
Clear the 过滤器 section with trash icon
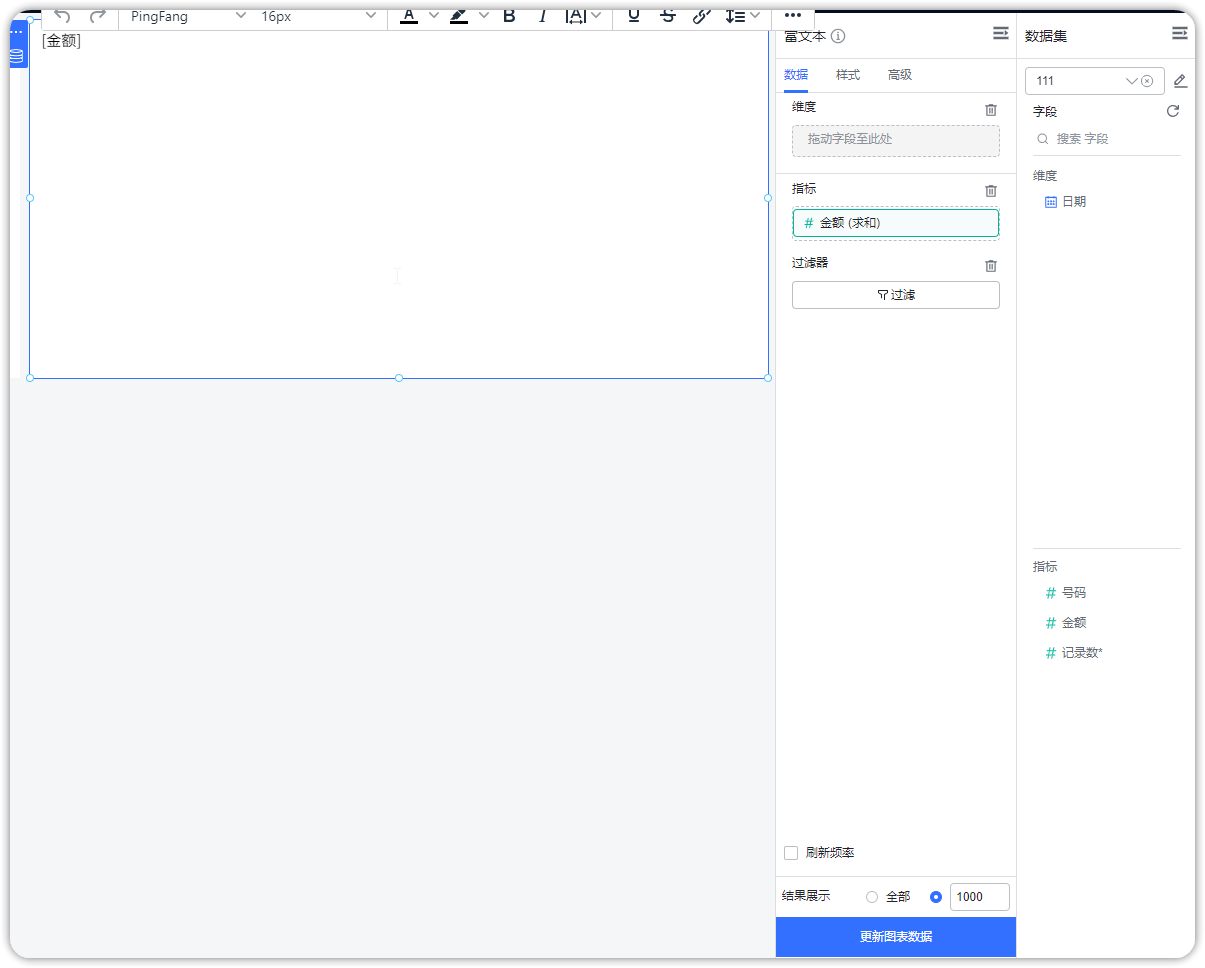990,265
